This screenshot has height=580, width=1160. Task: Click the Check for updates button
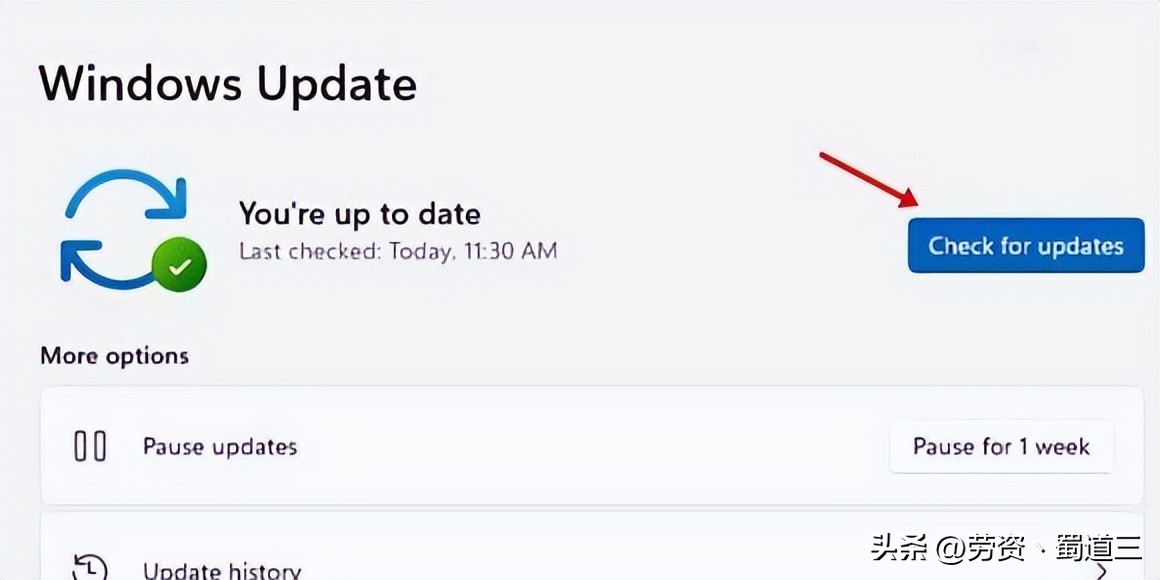point(1025,246)
